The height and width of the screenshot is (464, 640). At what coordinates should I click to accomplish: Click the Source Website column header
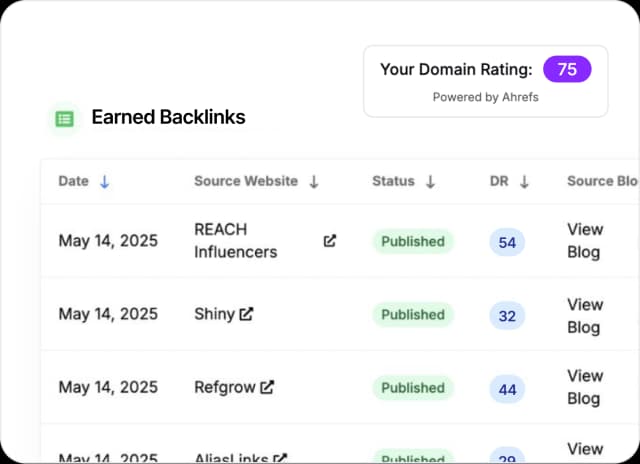[246, 181]
